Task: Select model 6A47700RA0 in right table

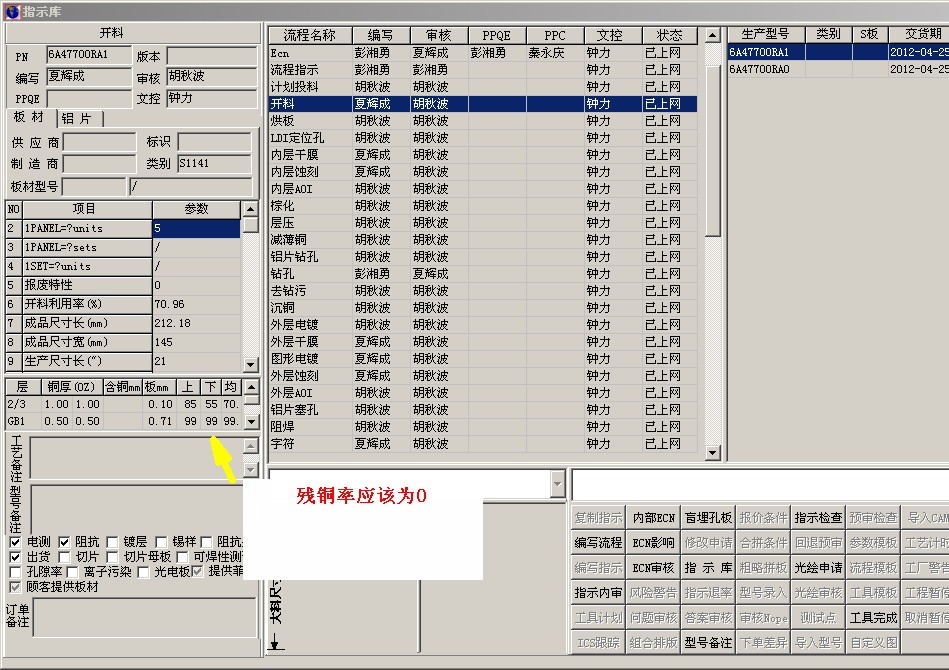Action: click(x=838, y=69)
